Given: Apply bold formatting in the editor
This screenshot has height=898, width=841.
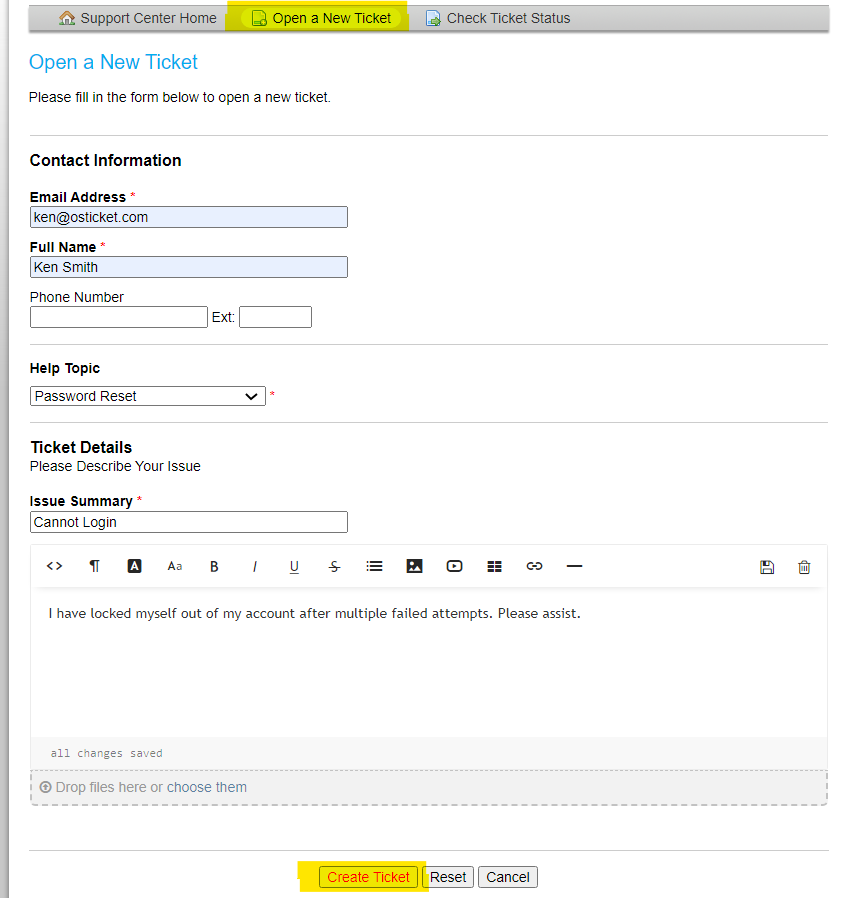Looking at the screenshot, I should [214, 566].
